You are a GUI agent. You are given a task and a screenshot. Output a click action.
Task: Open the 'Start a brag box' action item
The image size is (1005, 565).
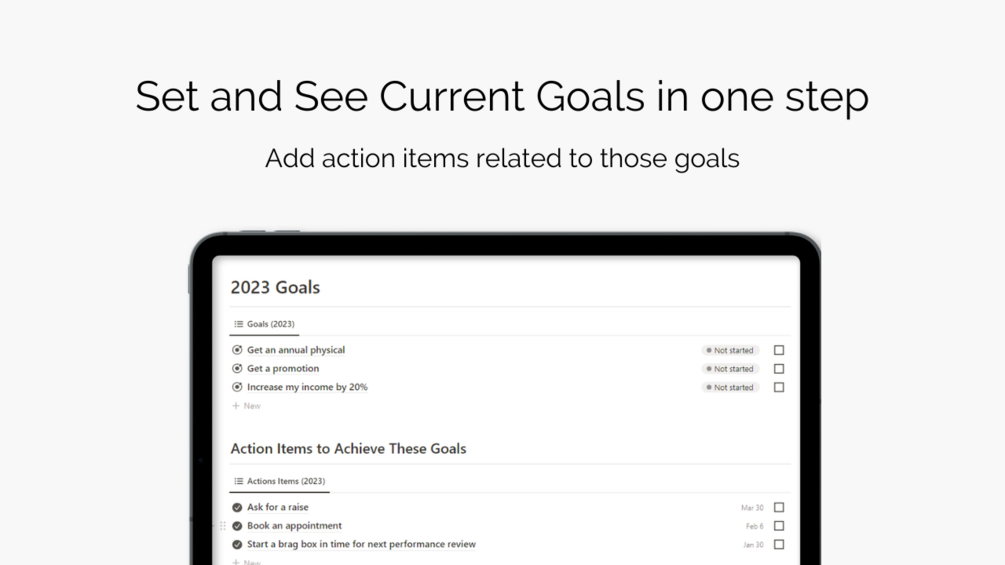point(361,545)
